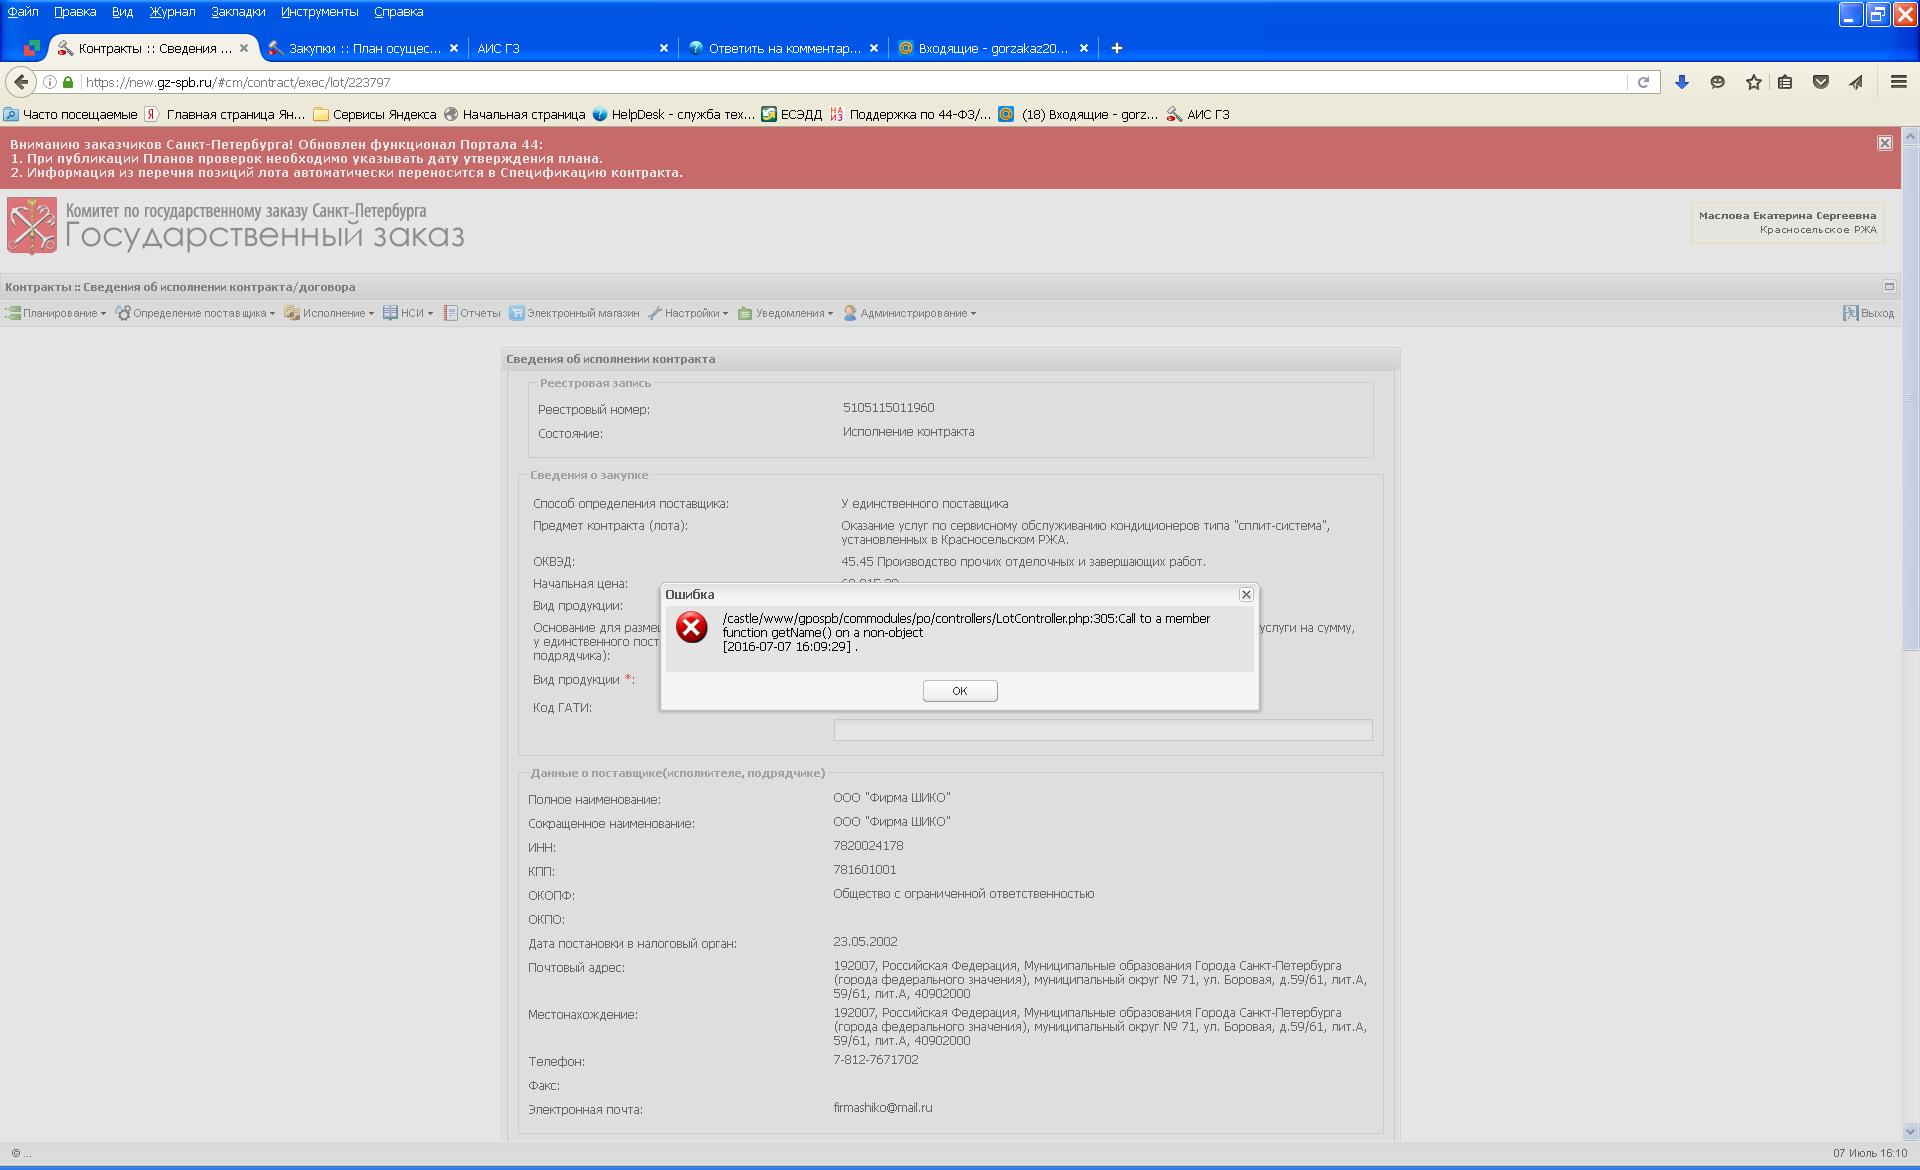
Task: Close the Ошибка dialog with X
Action: click(1246, 594)
